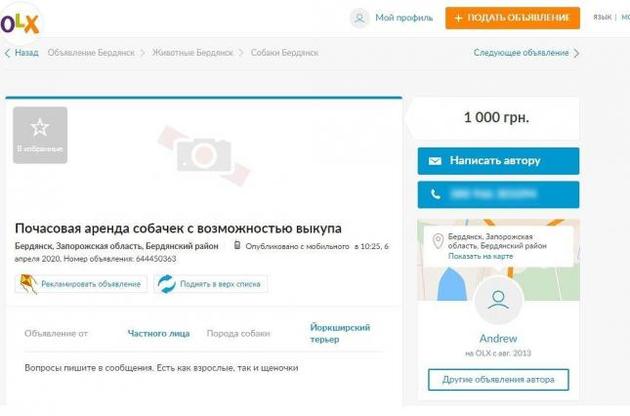Click listing location Бердянск, Запорожская область
Viewport: 630px width, 416px height.
click(x=117, y=246)
